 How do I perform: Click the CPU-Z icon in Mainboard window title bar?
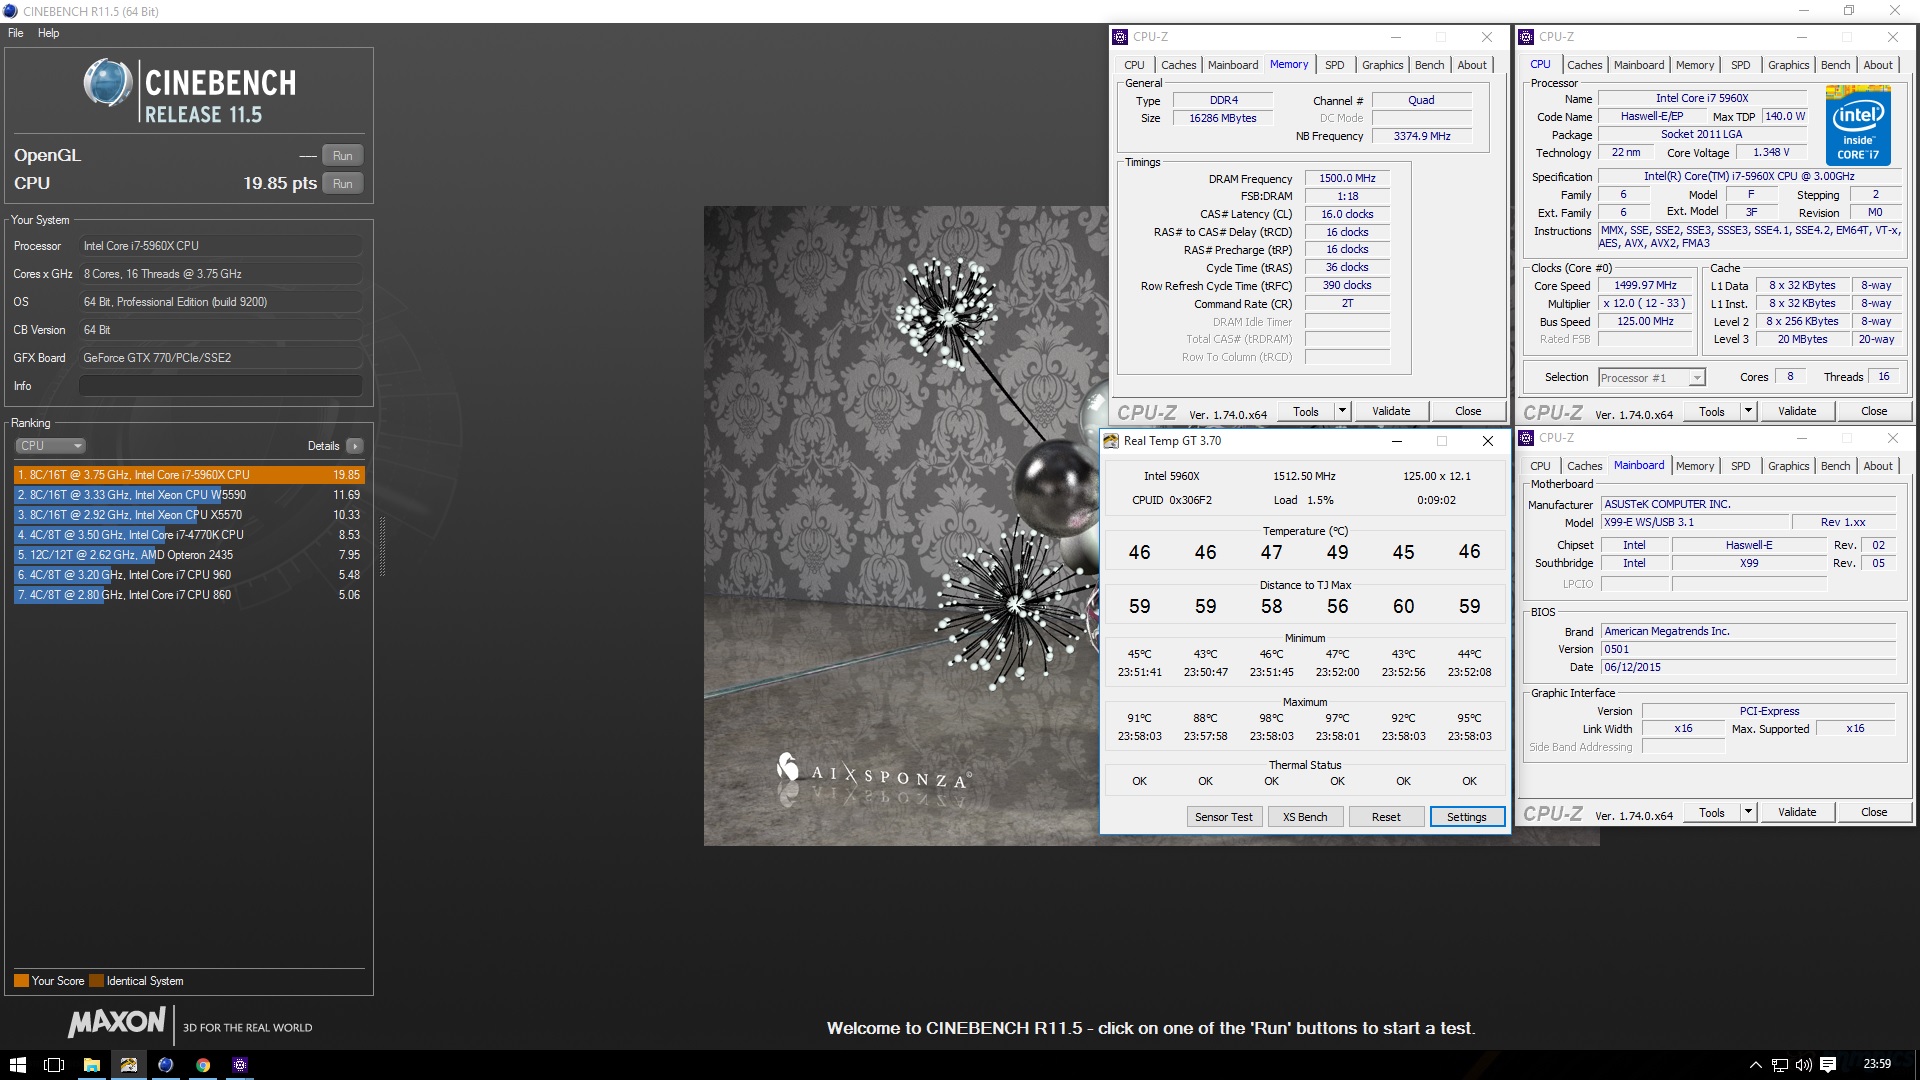[1526, 438]
